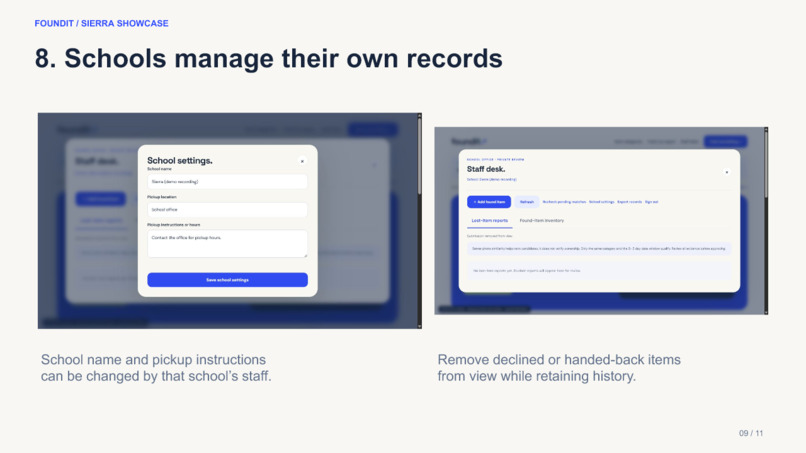Refresh the Staff desk records
Image resolution: width=806 pixels, height=453 pixels.
point(527,202)
